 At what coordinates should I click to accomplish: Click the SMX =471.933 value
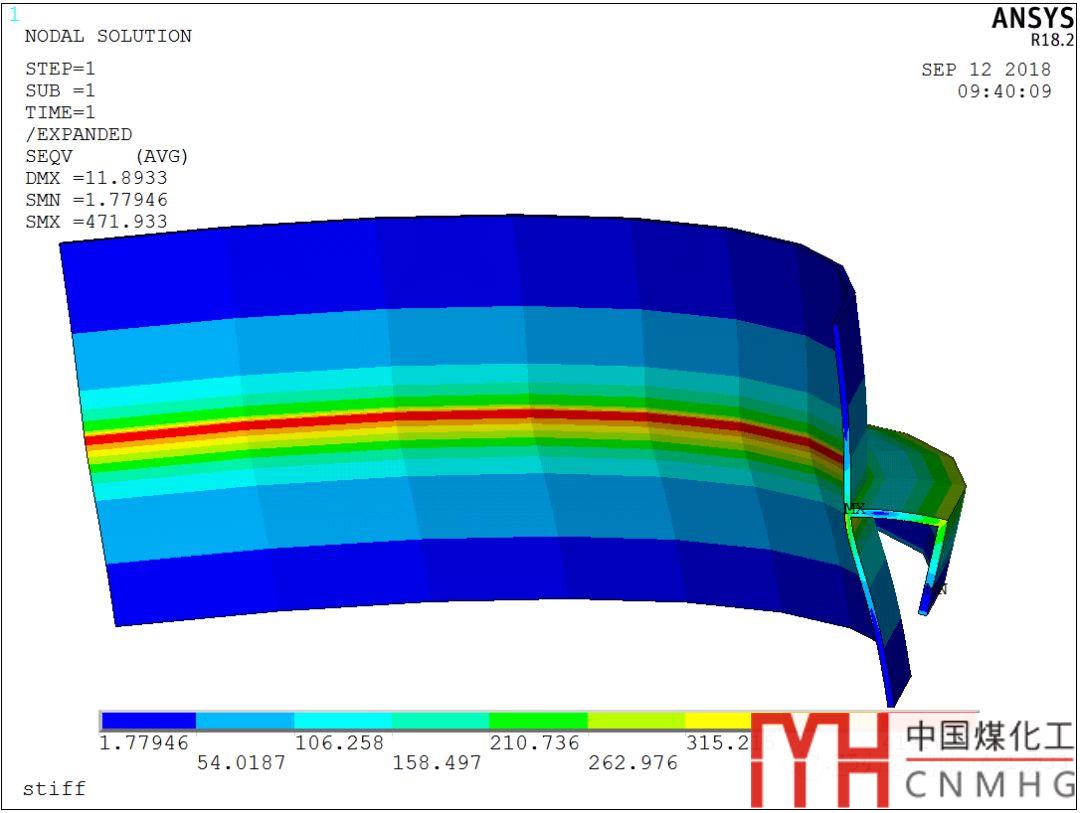pyautogui.click(x=96, y=222)
